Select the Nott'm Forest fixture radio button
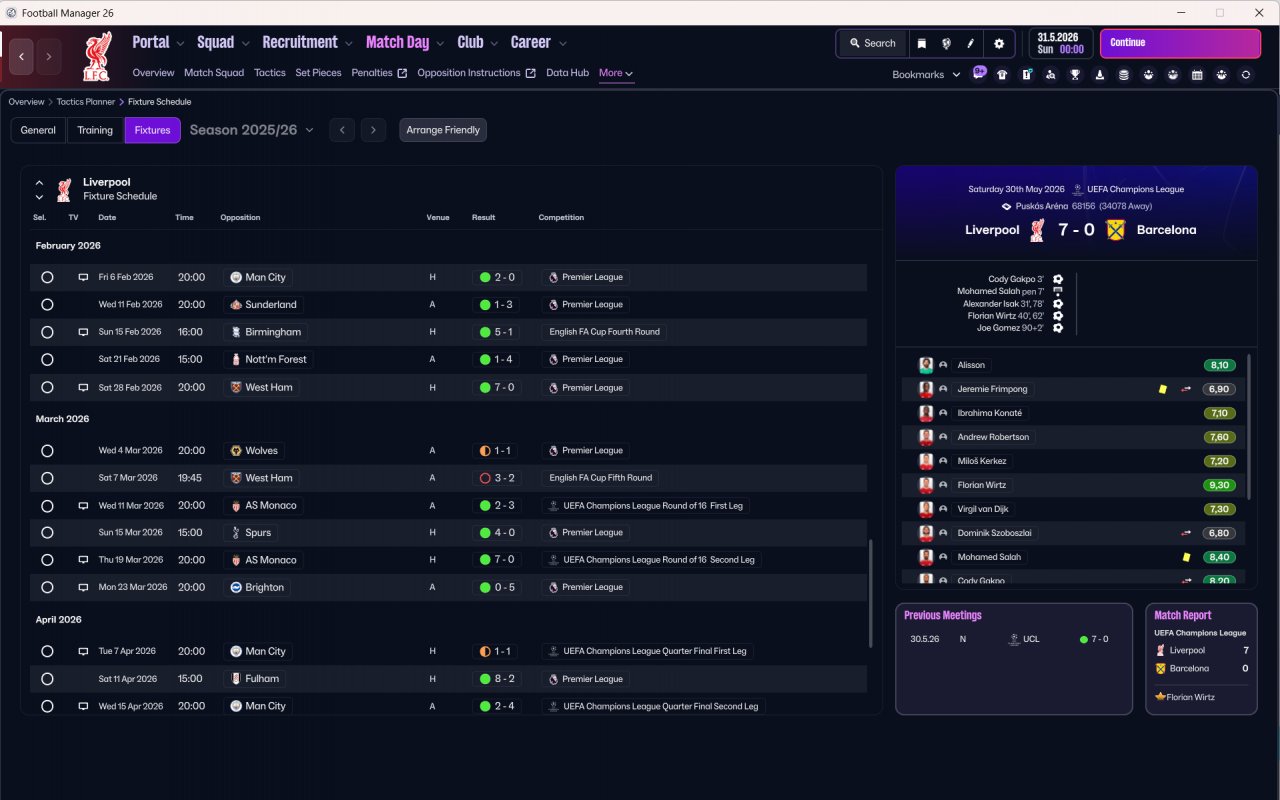 (47, 359)
